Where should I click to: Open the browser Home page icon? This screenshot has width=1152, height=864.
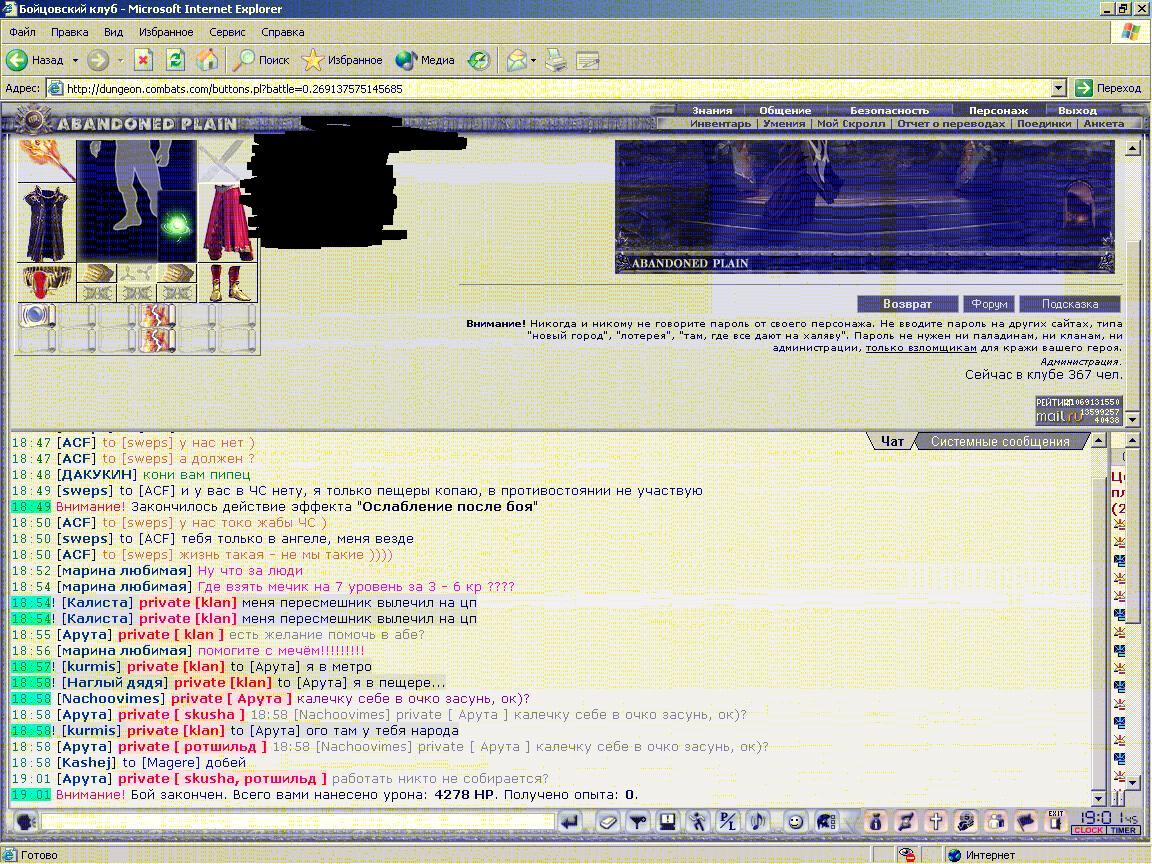pyautogui.click(x=207, y=60)
